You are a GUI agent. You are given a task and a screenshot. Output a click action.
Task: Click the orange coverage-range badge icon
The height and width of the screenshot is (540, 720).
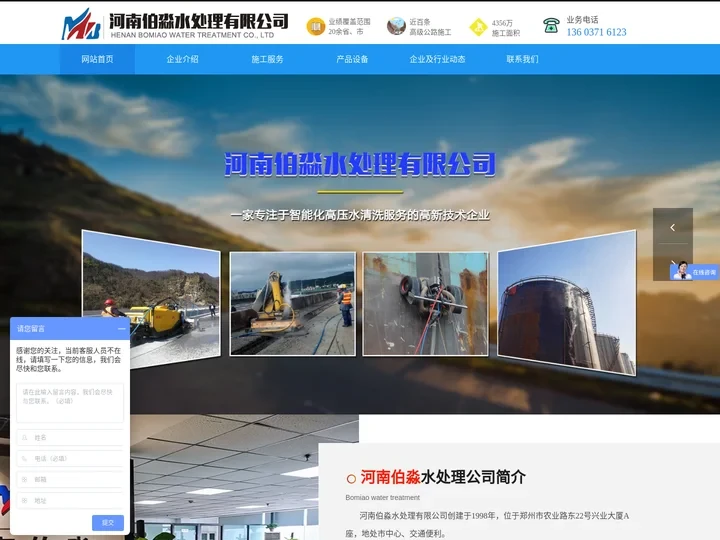[316, 27]
